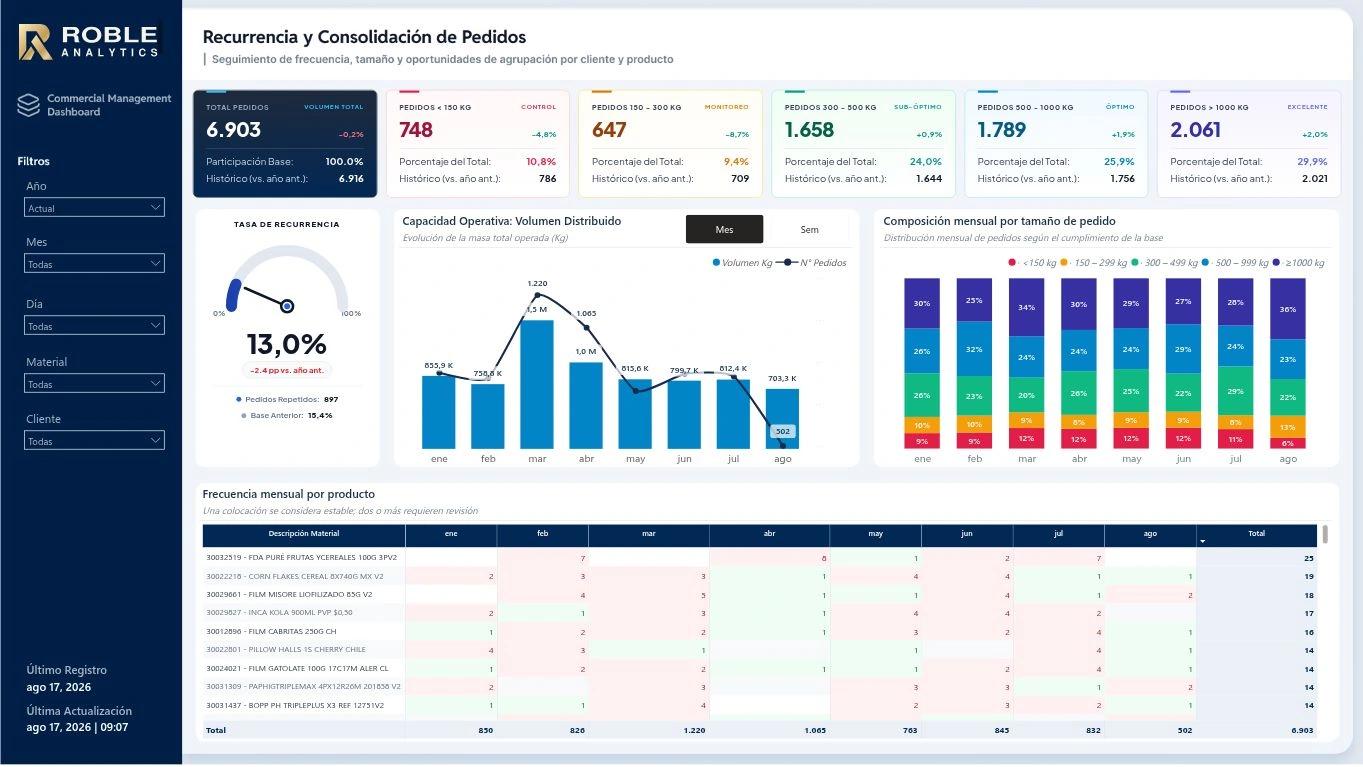The image size is (1363, 767).
Task: Click the 36% segment in ago column
Action: [1287, 310]
